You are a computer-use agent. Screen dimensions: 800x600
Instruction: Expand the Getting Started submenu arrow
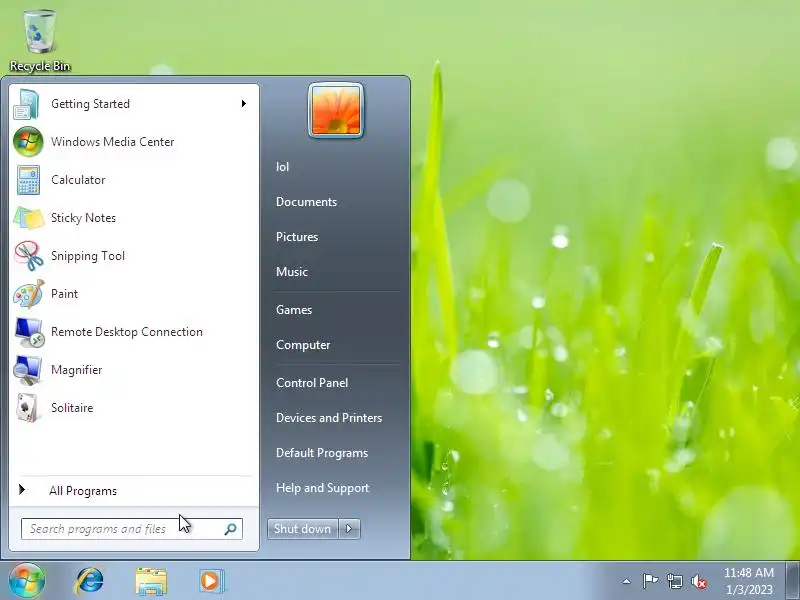click(244, 104)
